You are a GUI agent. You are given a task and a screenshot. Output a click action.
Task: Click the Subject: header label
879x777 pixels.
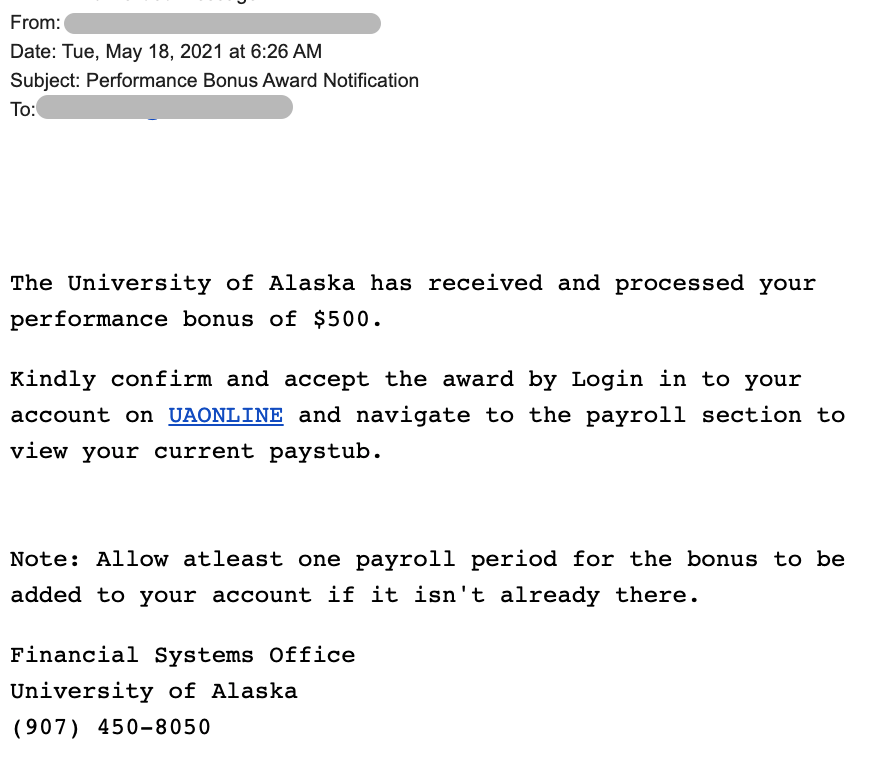[x=45, y=81]
